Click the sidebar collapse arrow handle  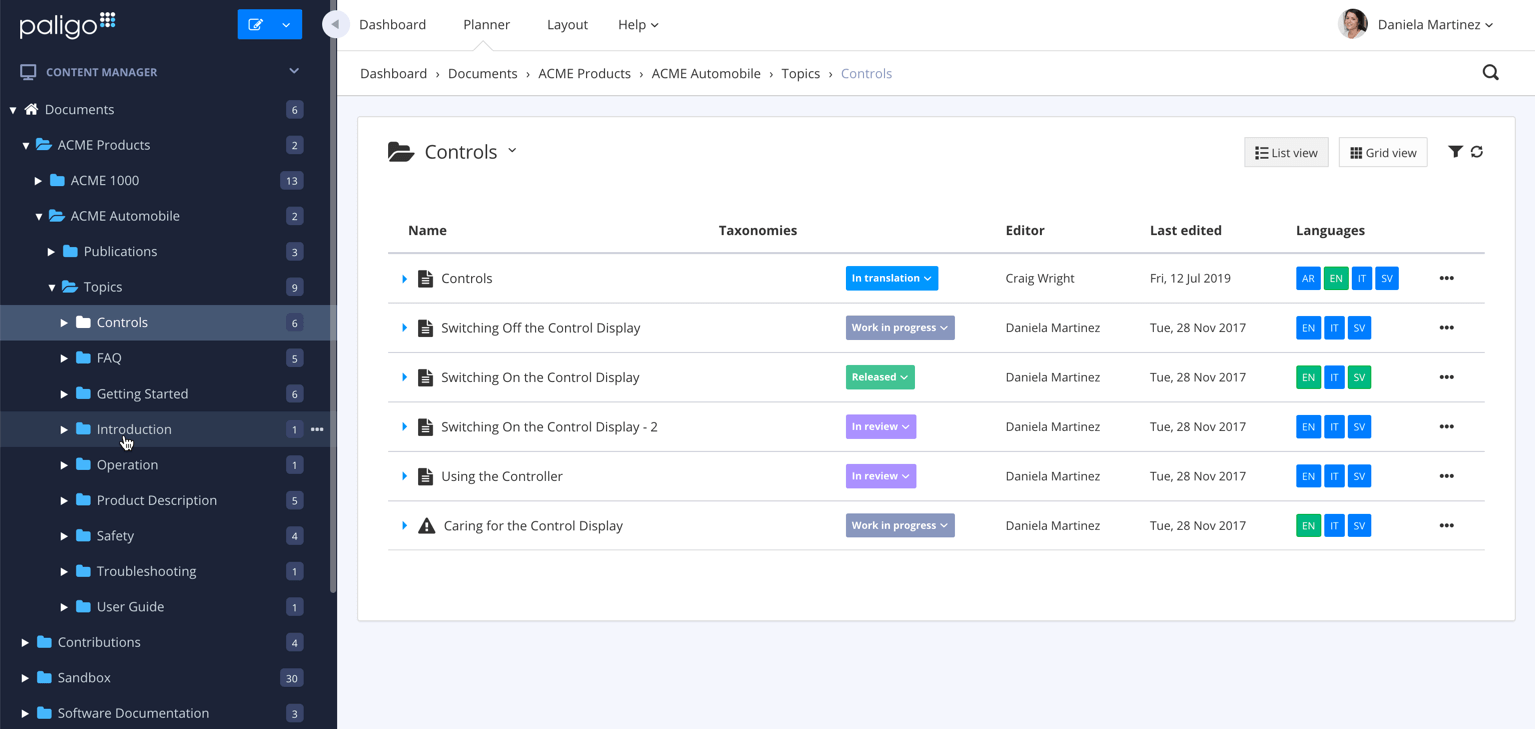click(x=335, y=24)
